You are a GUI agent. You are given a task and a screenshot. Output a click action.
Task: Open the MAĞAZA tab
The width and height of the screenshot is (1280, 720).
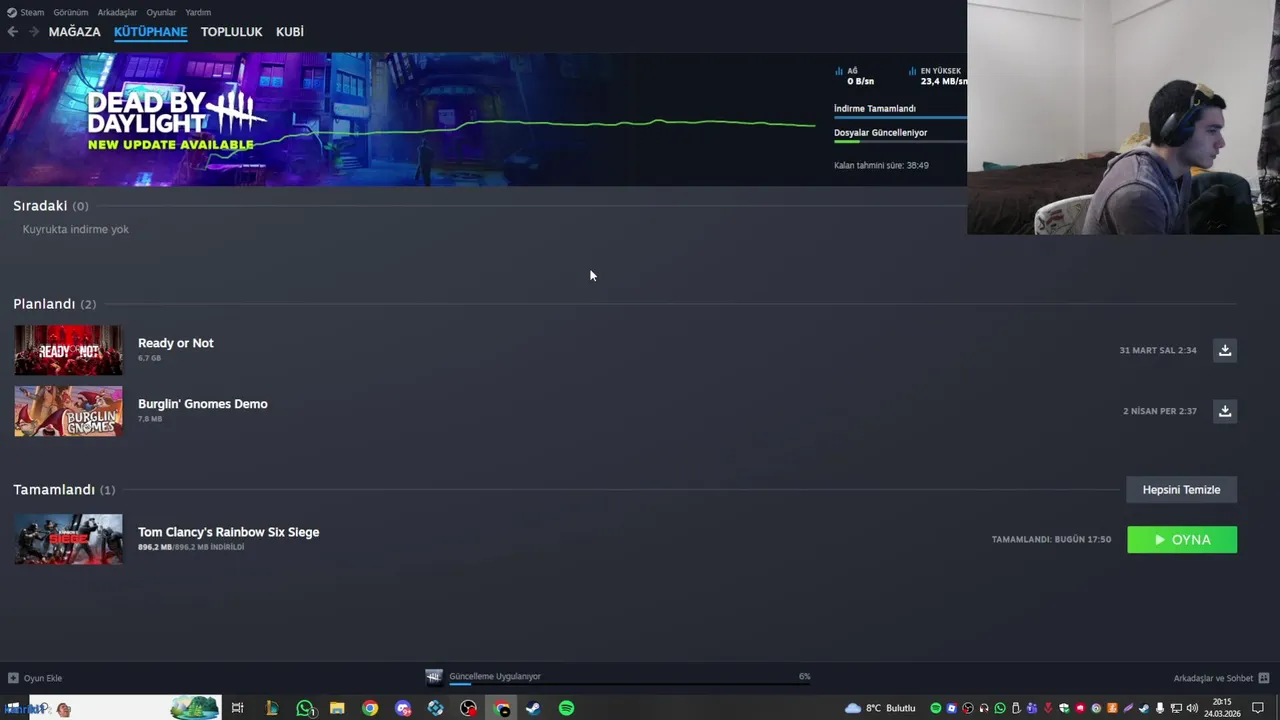75,32
